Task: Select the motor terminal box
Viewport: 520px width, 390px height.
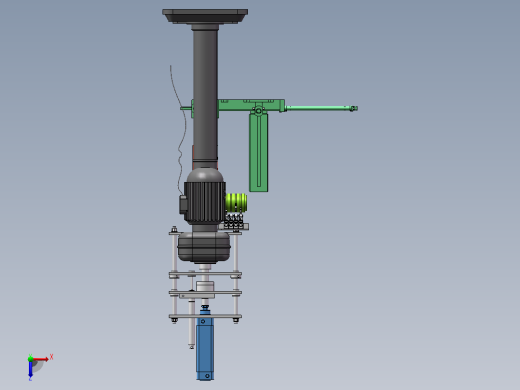Action: (x=183, y=204)
